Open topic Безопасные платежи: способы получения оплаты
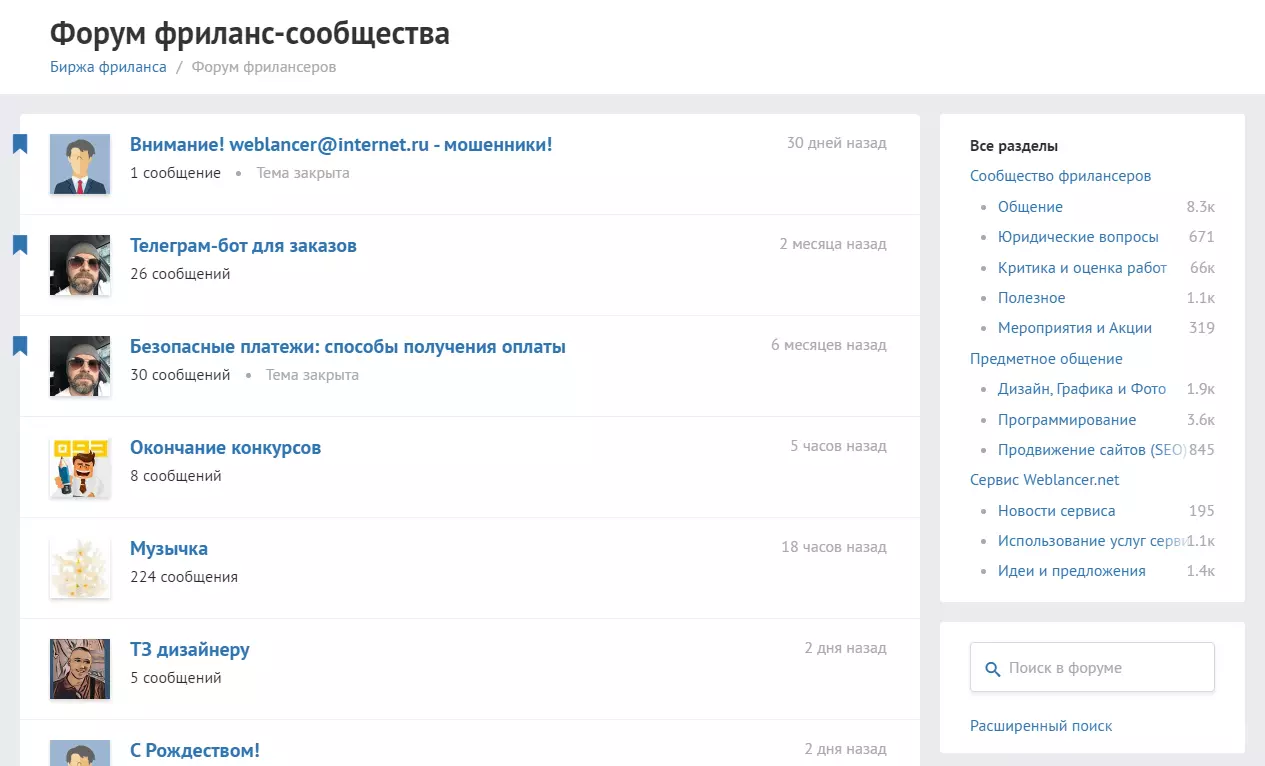Viewport: 1265px width, 766px height. pyautogui.click(x=348, y=346)
